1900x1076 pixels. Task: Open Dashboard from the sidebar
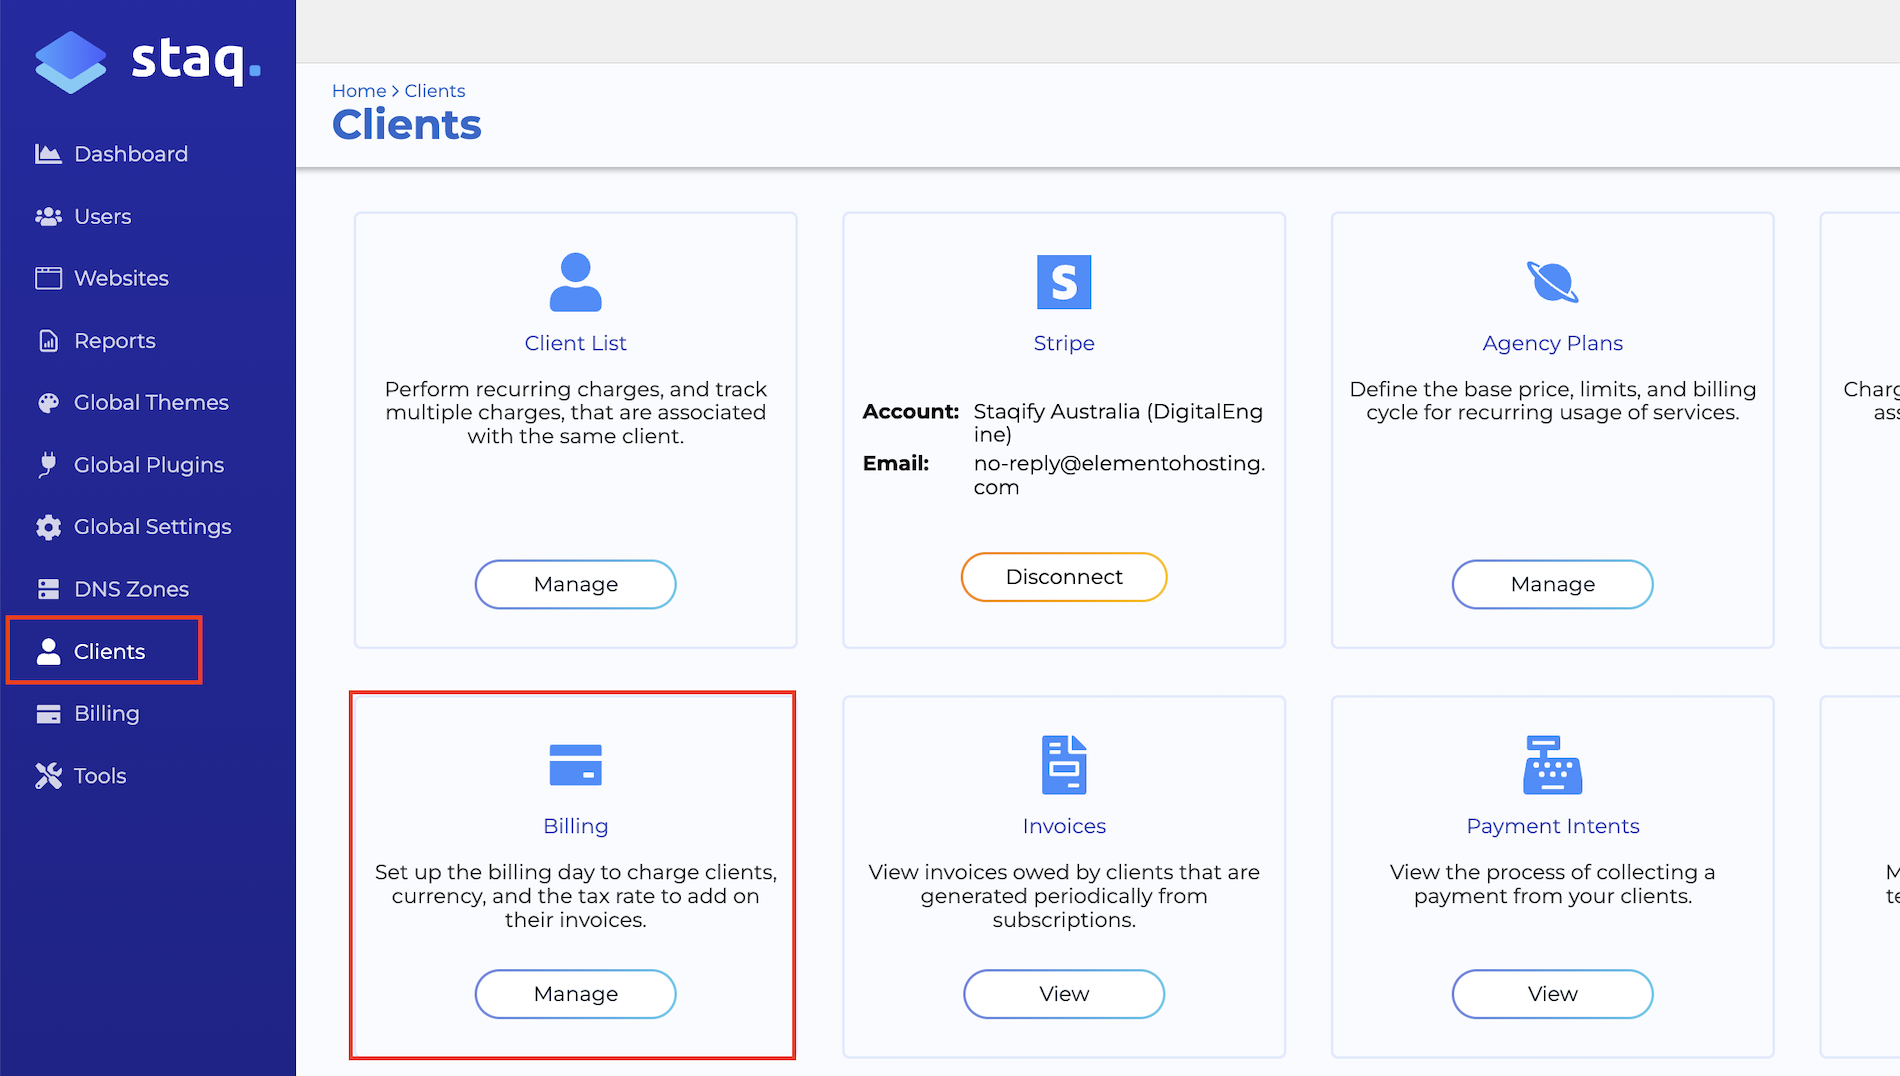click(130, 154)
